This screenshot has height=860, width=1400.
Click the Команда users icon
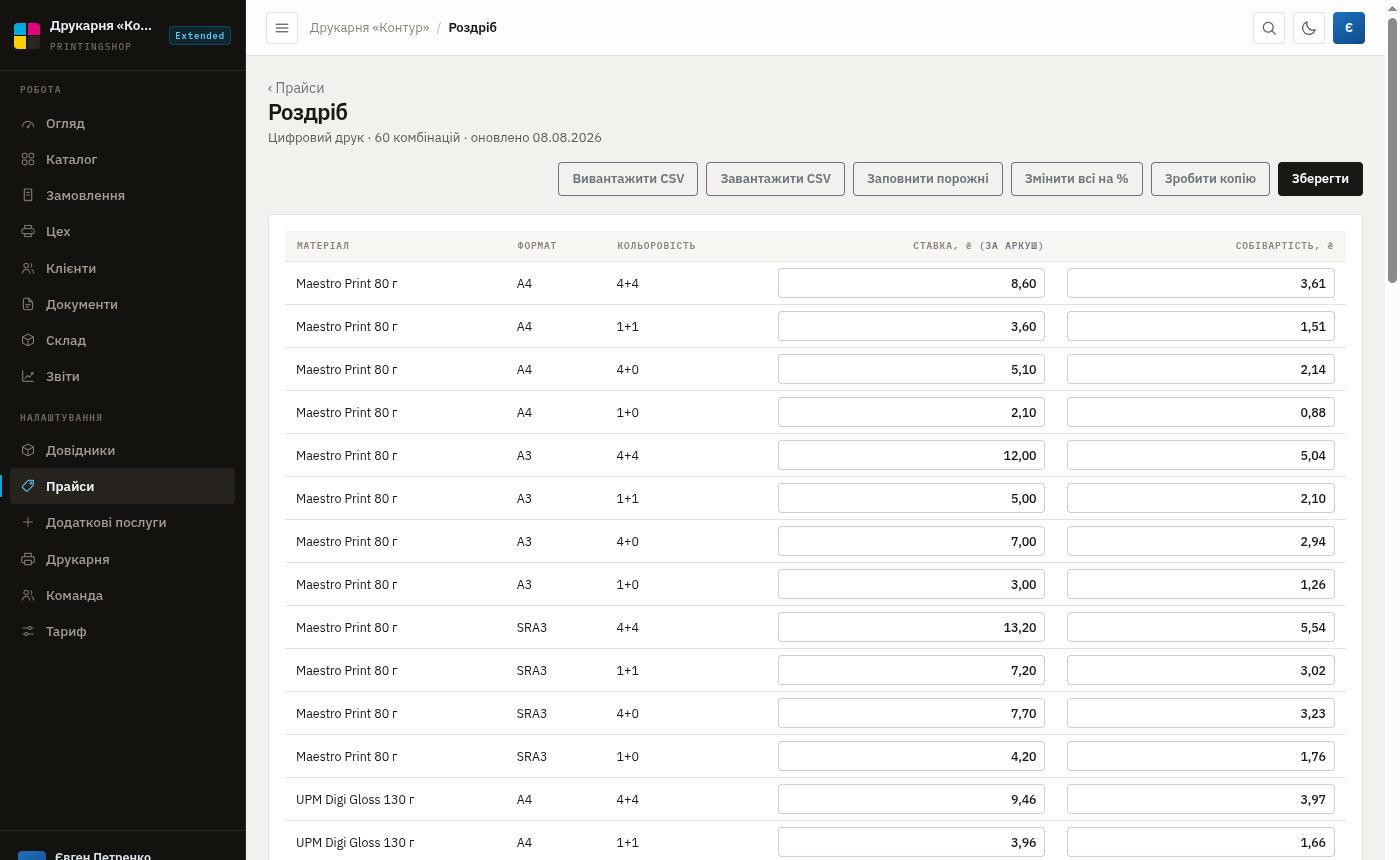[x=28, y=596]
